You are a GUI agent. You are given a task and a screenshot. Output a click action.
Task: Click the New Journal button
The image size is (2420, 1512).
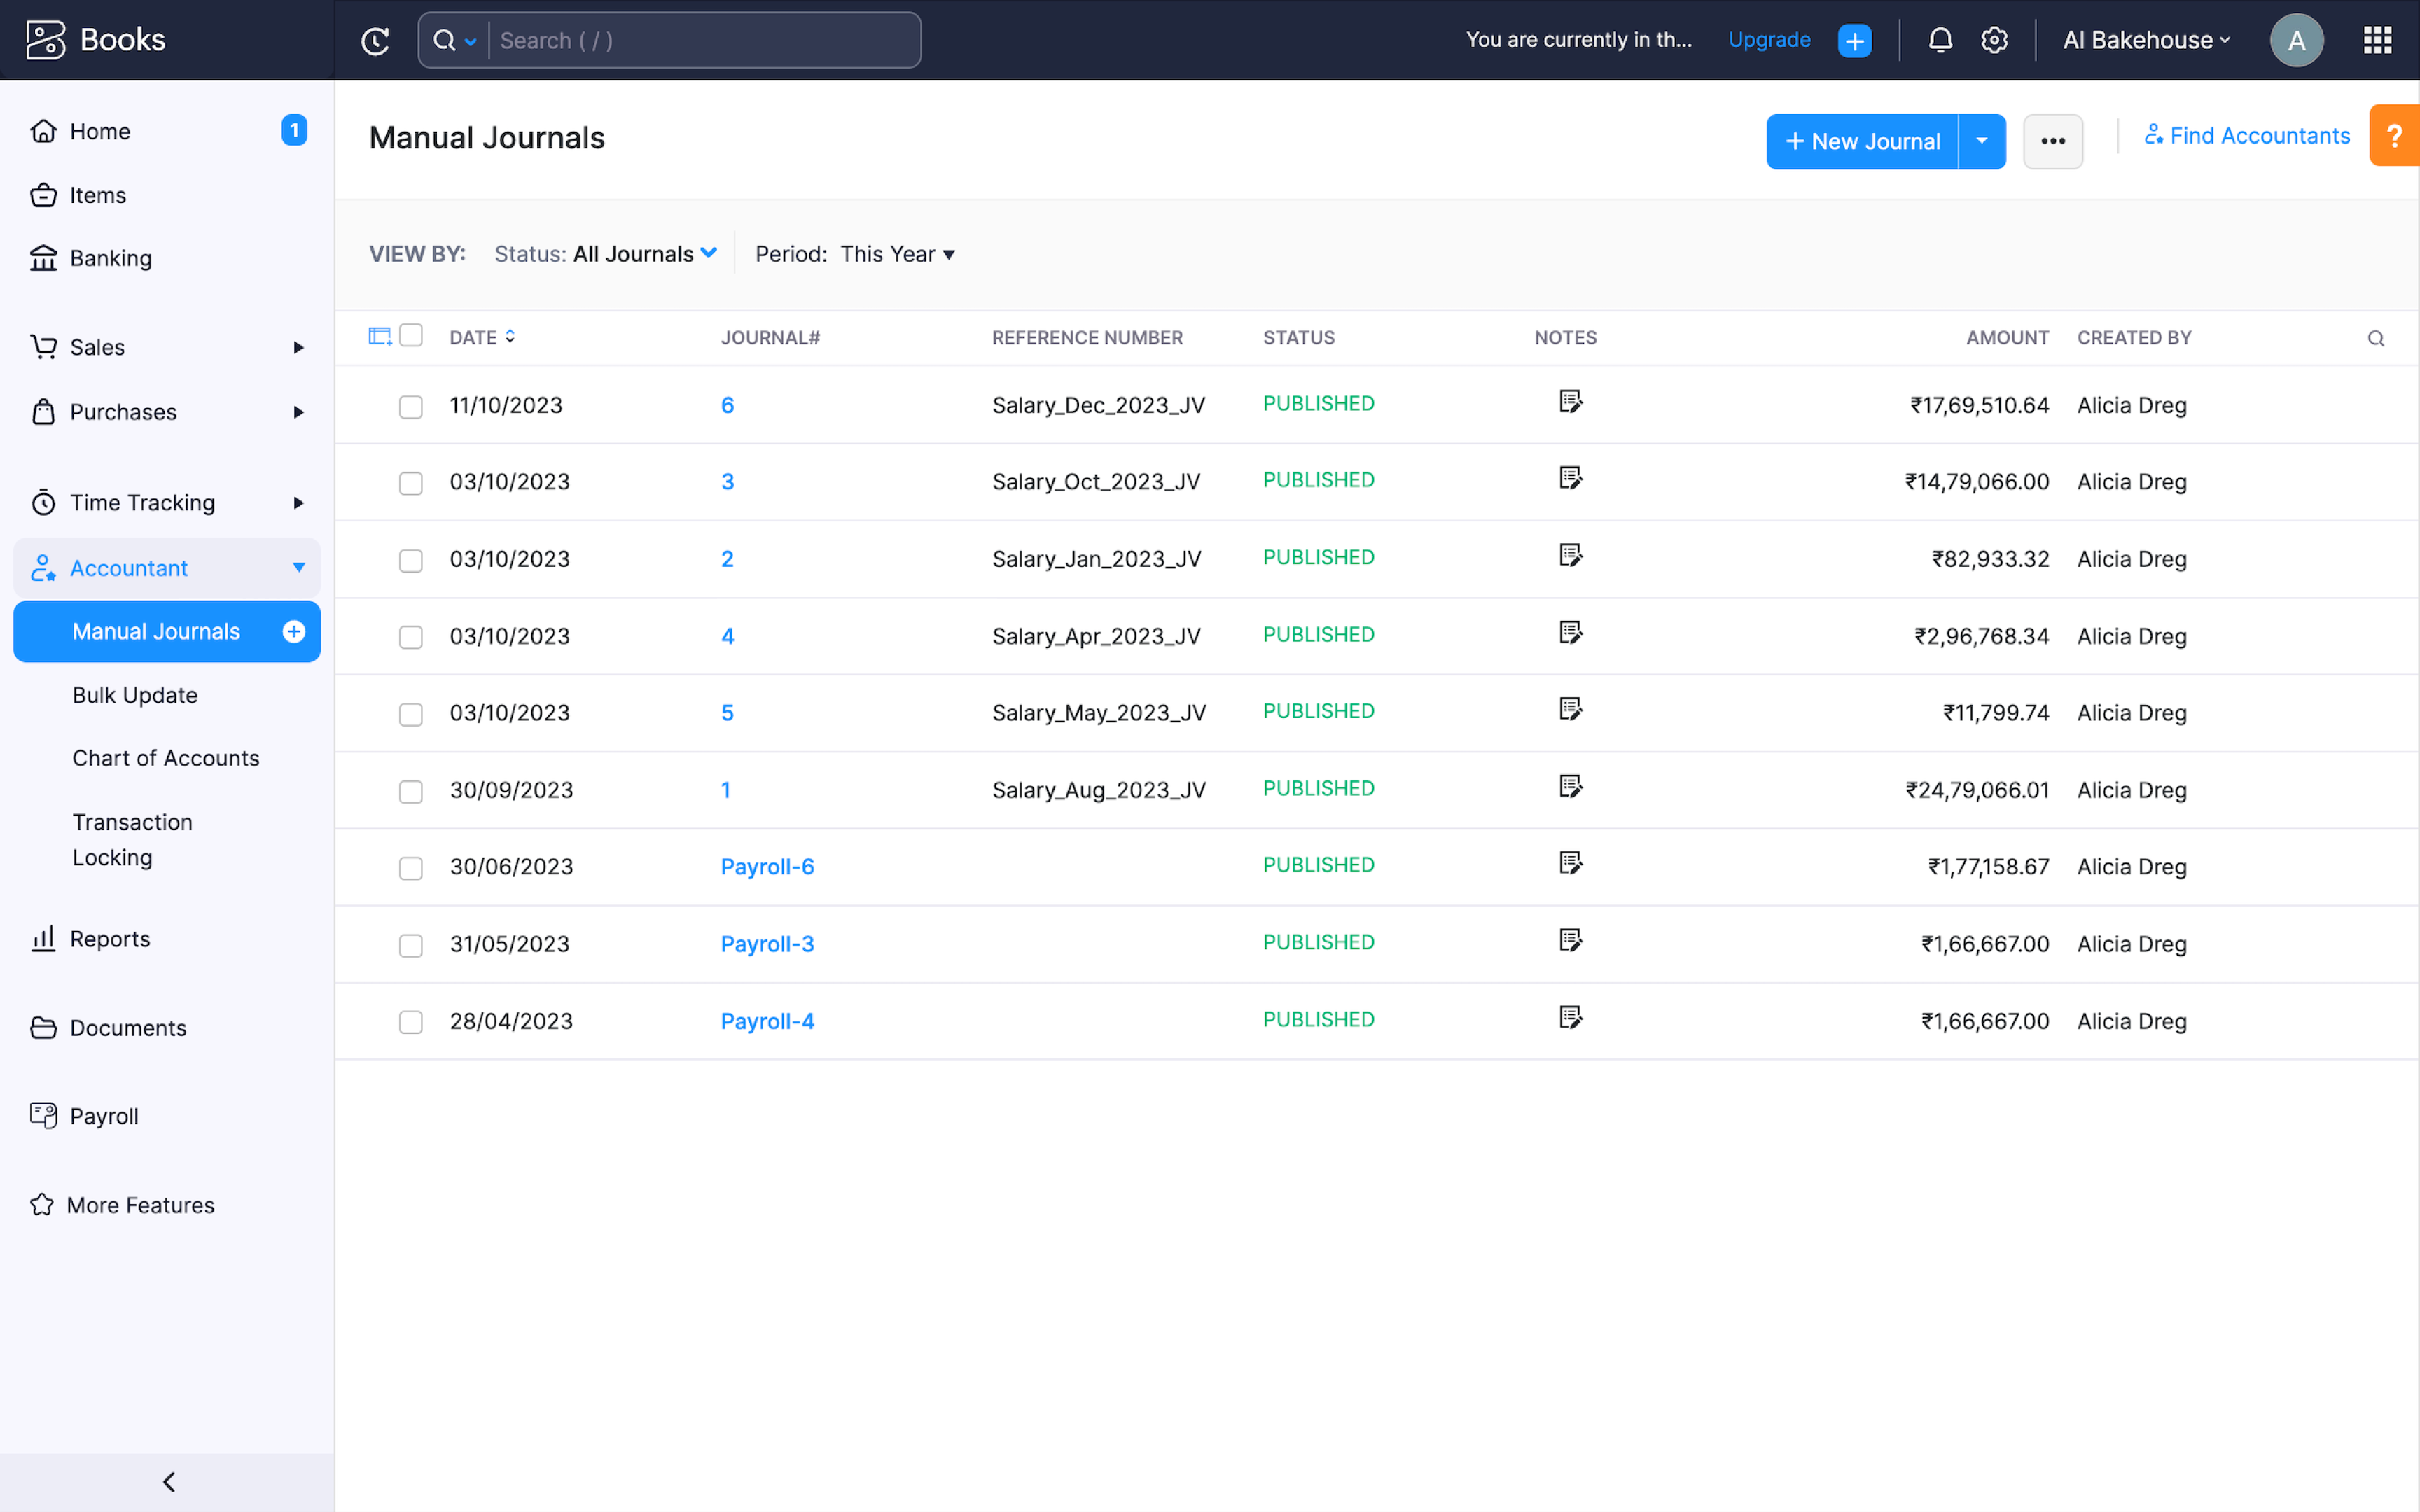[1862, 141]
